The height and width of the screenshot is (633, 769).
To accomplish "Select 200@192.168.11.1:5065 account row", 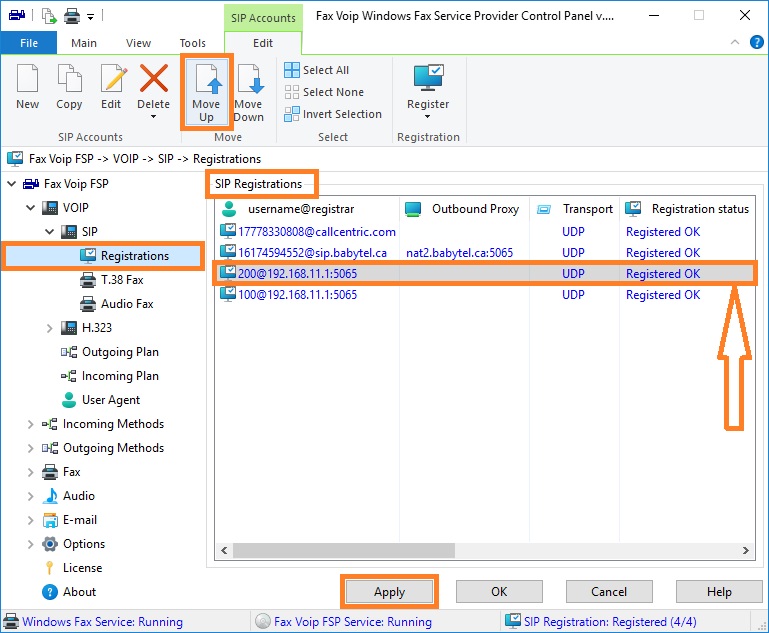I will pos(485,274).
